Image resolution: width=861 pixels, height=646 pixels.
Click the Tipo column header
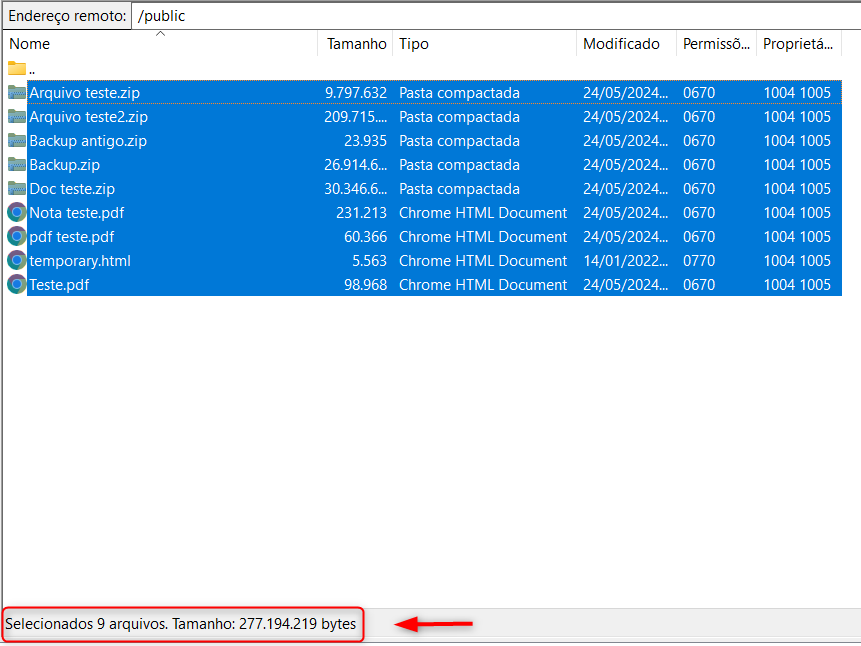pos(414,44)
